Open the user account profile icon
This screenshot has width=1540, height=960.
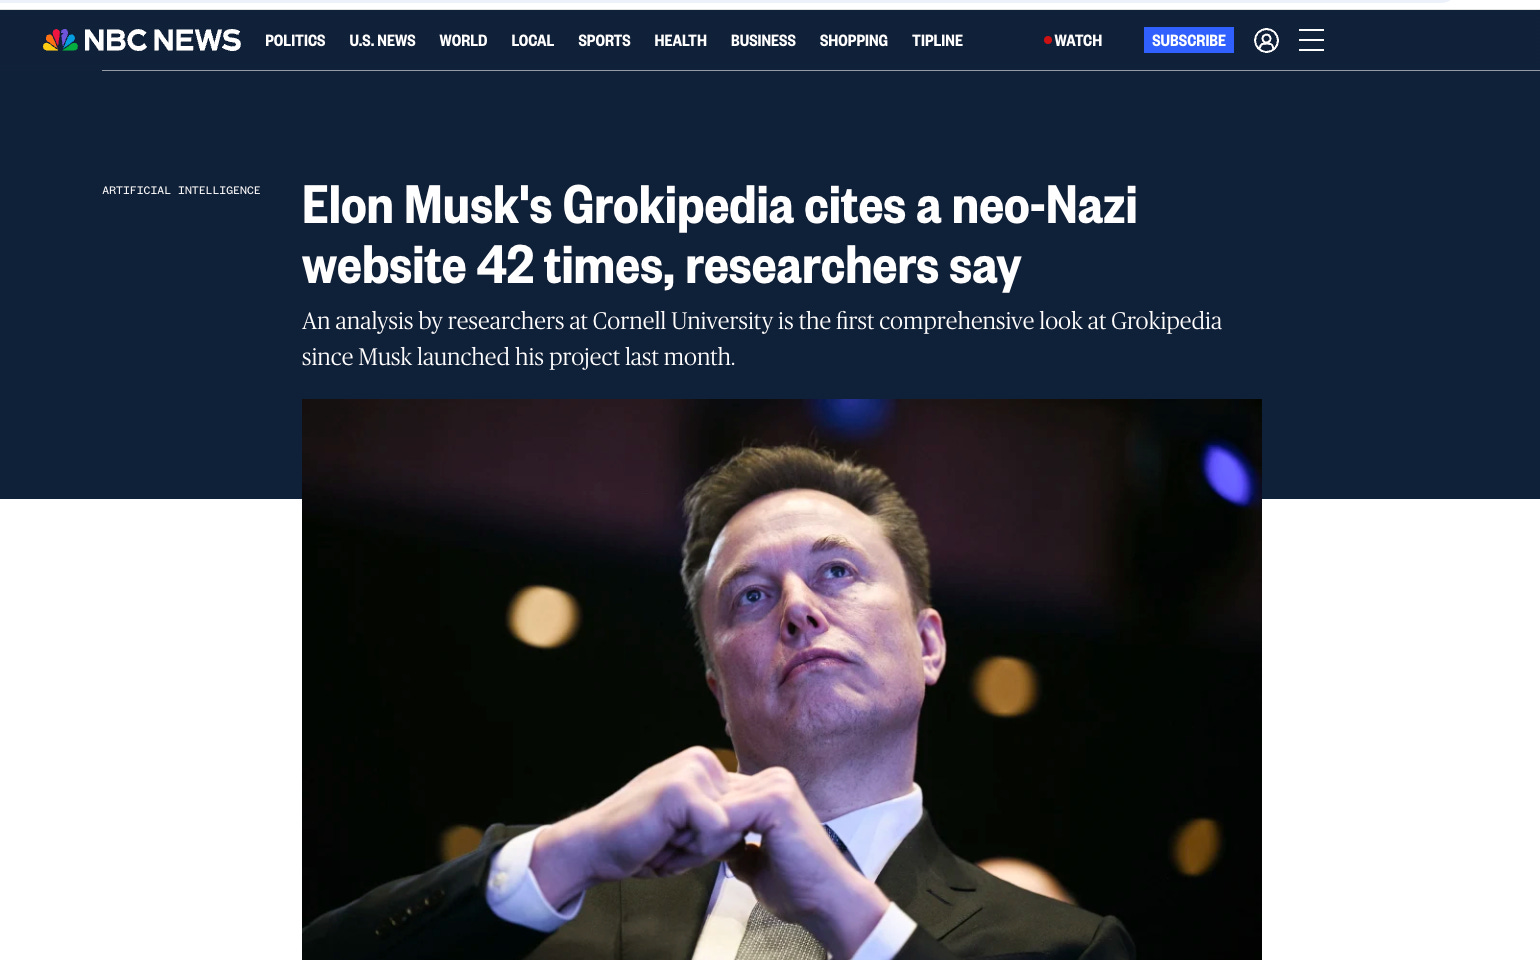[x=1266, y=40]
